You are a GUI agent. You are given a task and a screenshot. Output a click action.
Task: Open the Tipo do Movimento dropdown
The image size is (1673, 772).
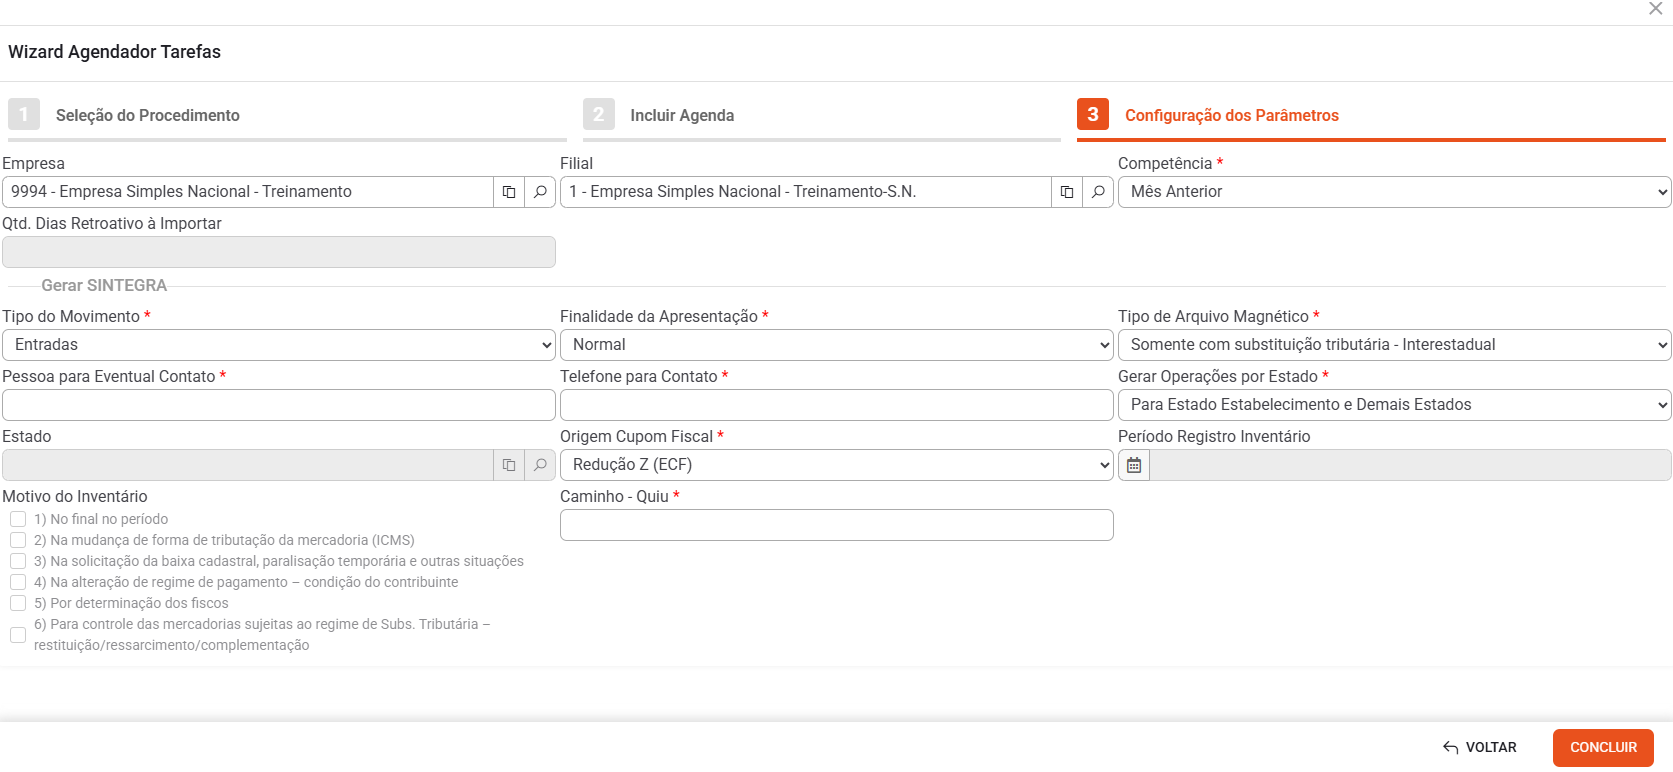tap(279, 345)
